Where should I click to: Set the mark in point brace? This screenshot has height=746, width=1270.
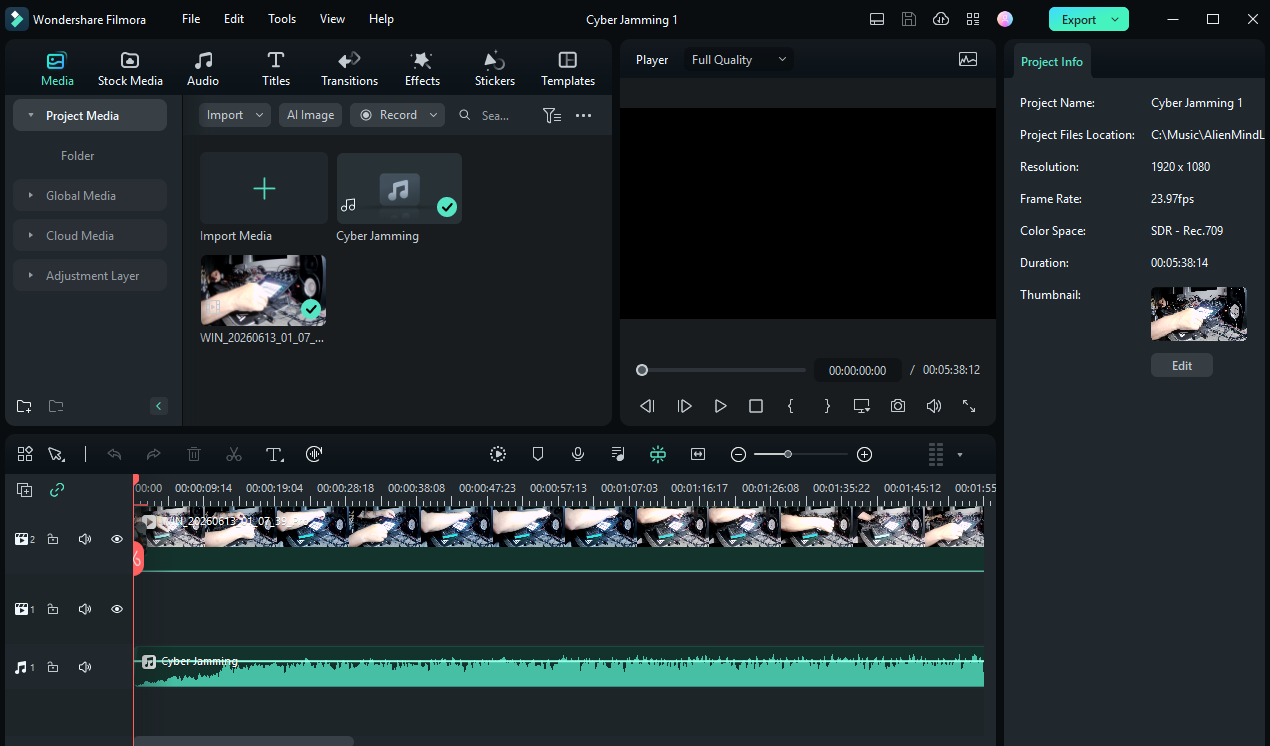click(x=791, y=406)
